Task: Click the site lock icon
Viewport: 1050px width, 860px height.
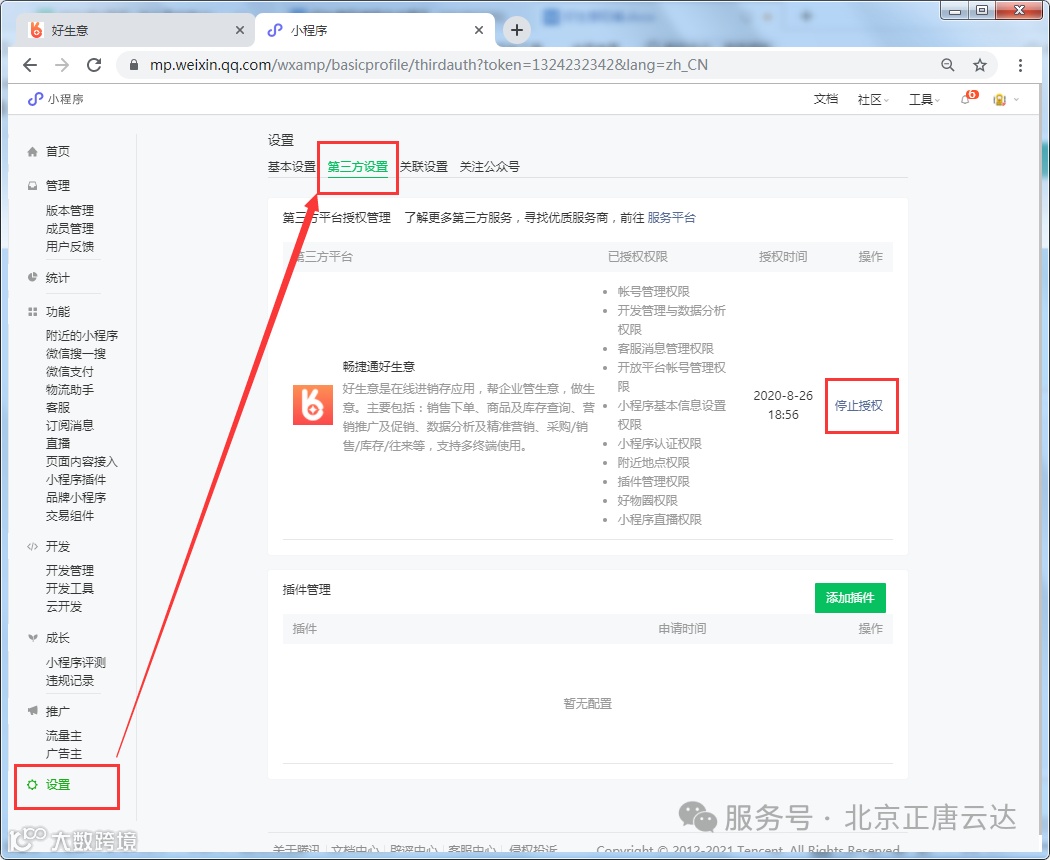Action: pos(134,65)
